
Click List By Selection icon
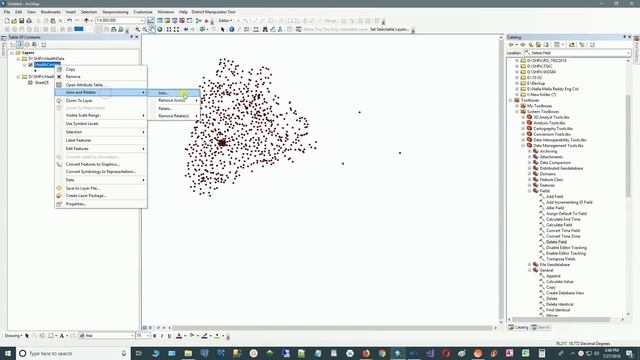[34, 44]
